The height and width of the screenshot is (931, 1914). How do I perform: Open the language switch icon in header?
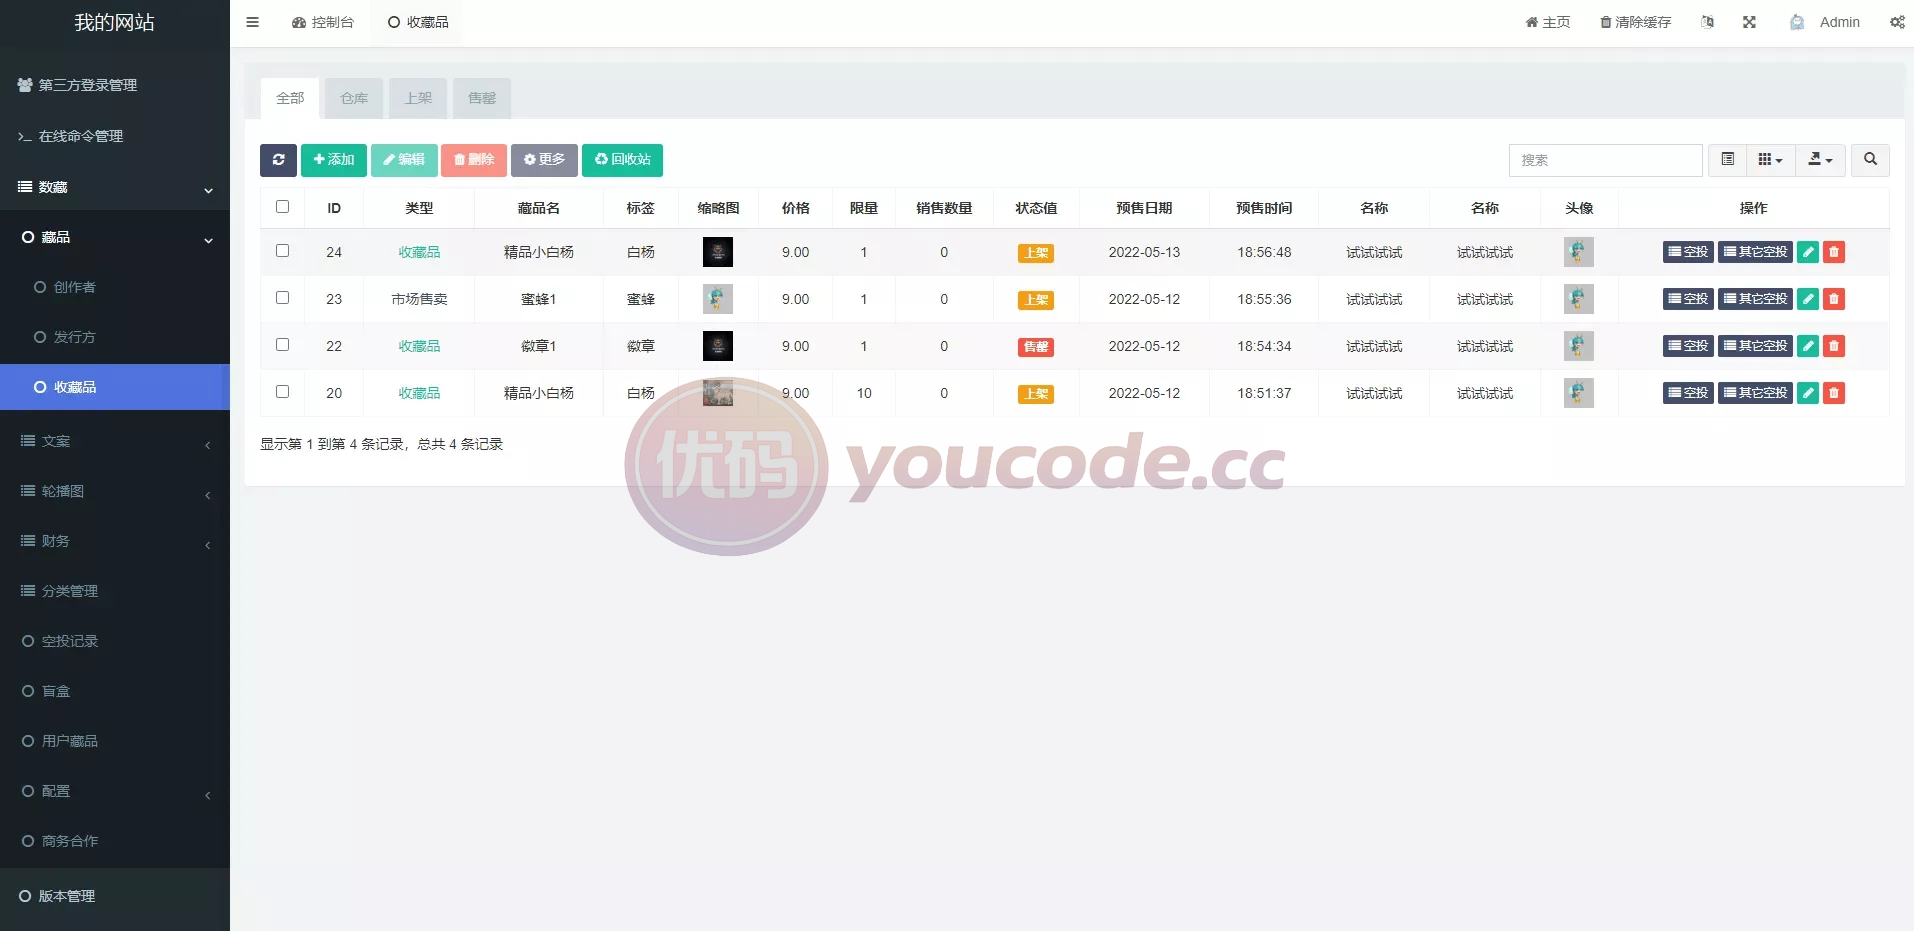(1707, 22)
